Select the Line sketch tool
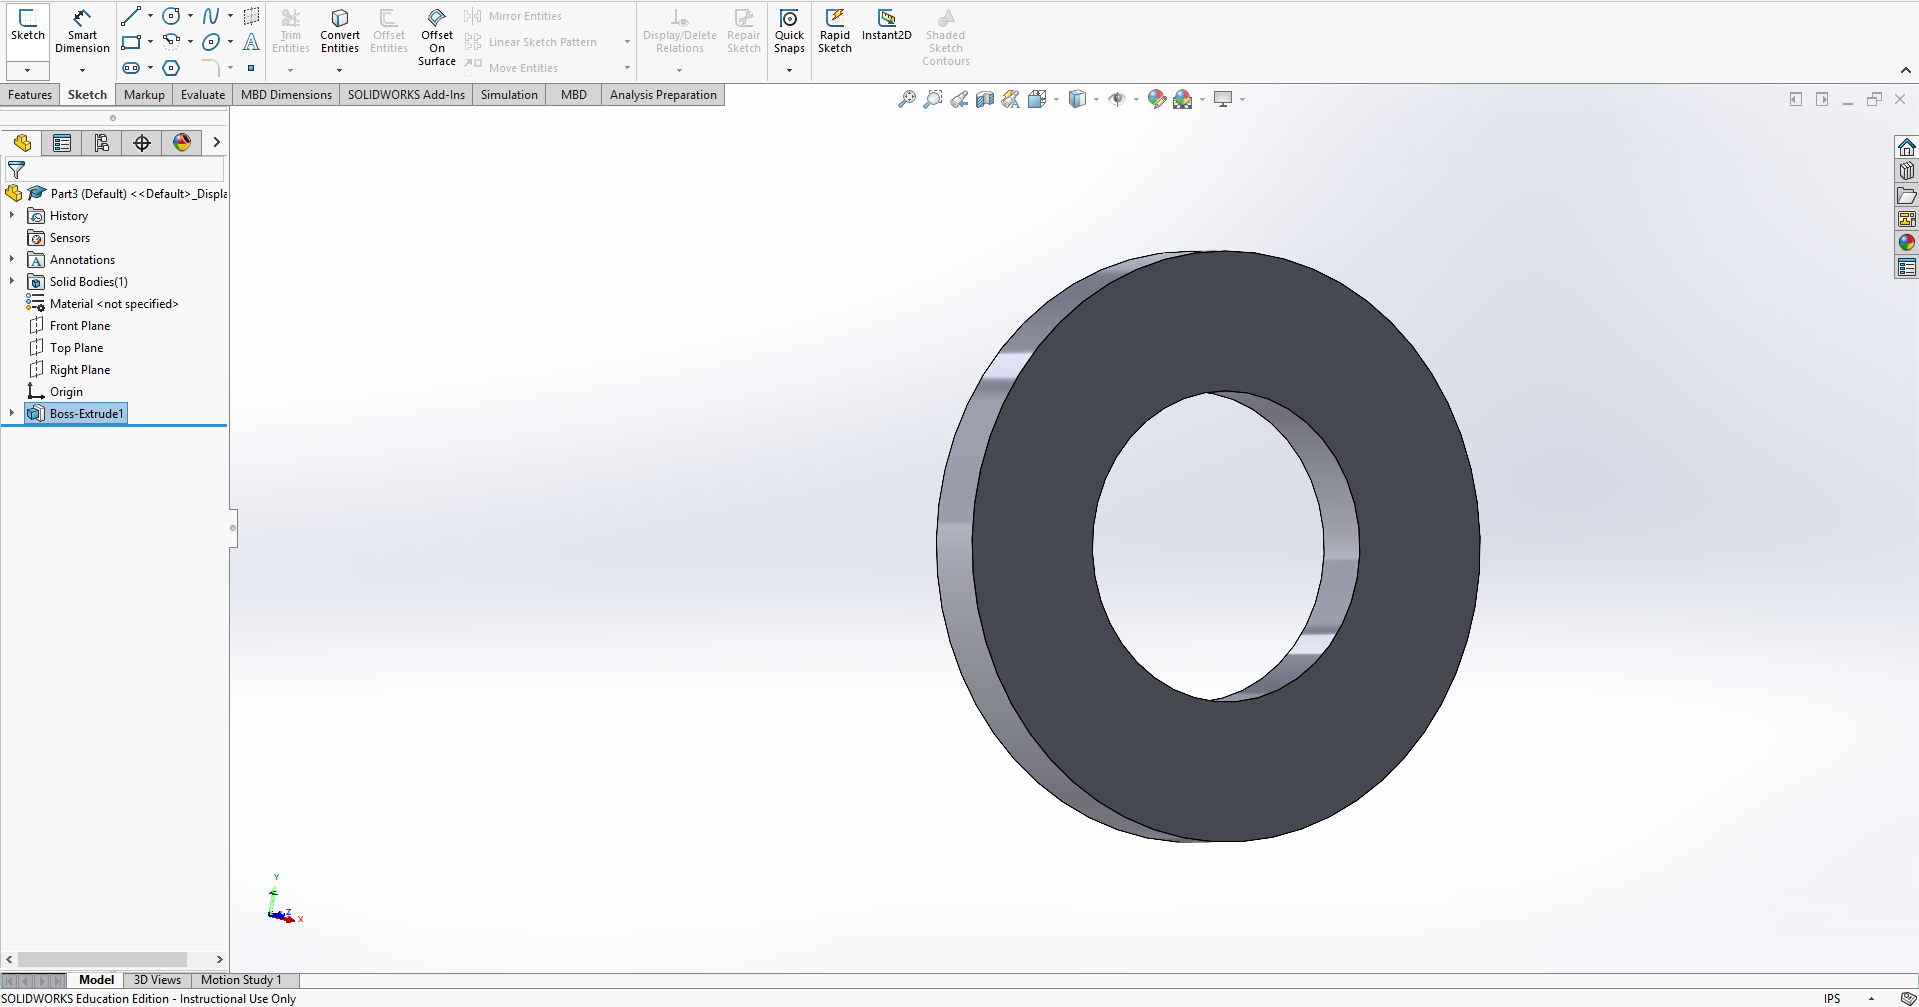The image size is (1919, 1007). pyautogui.click(x=131, y=16)
